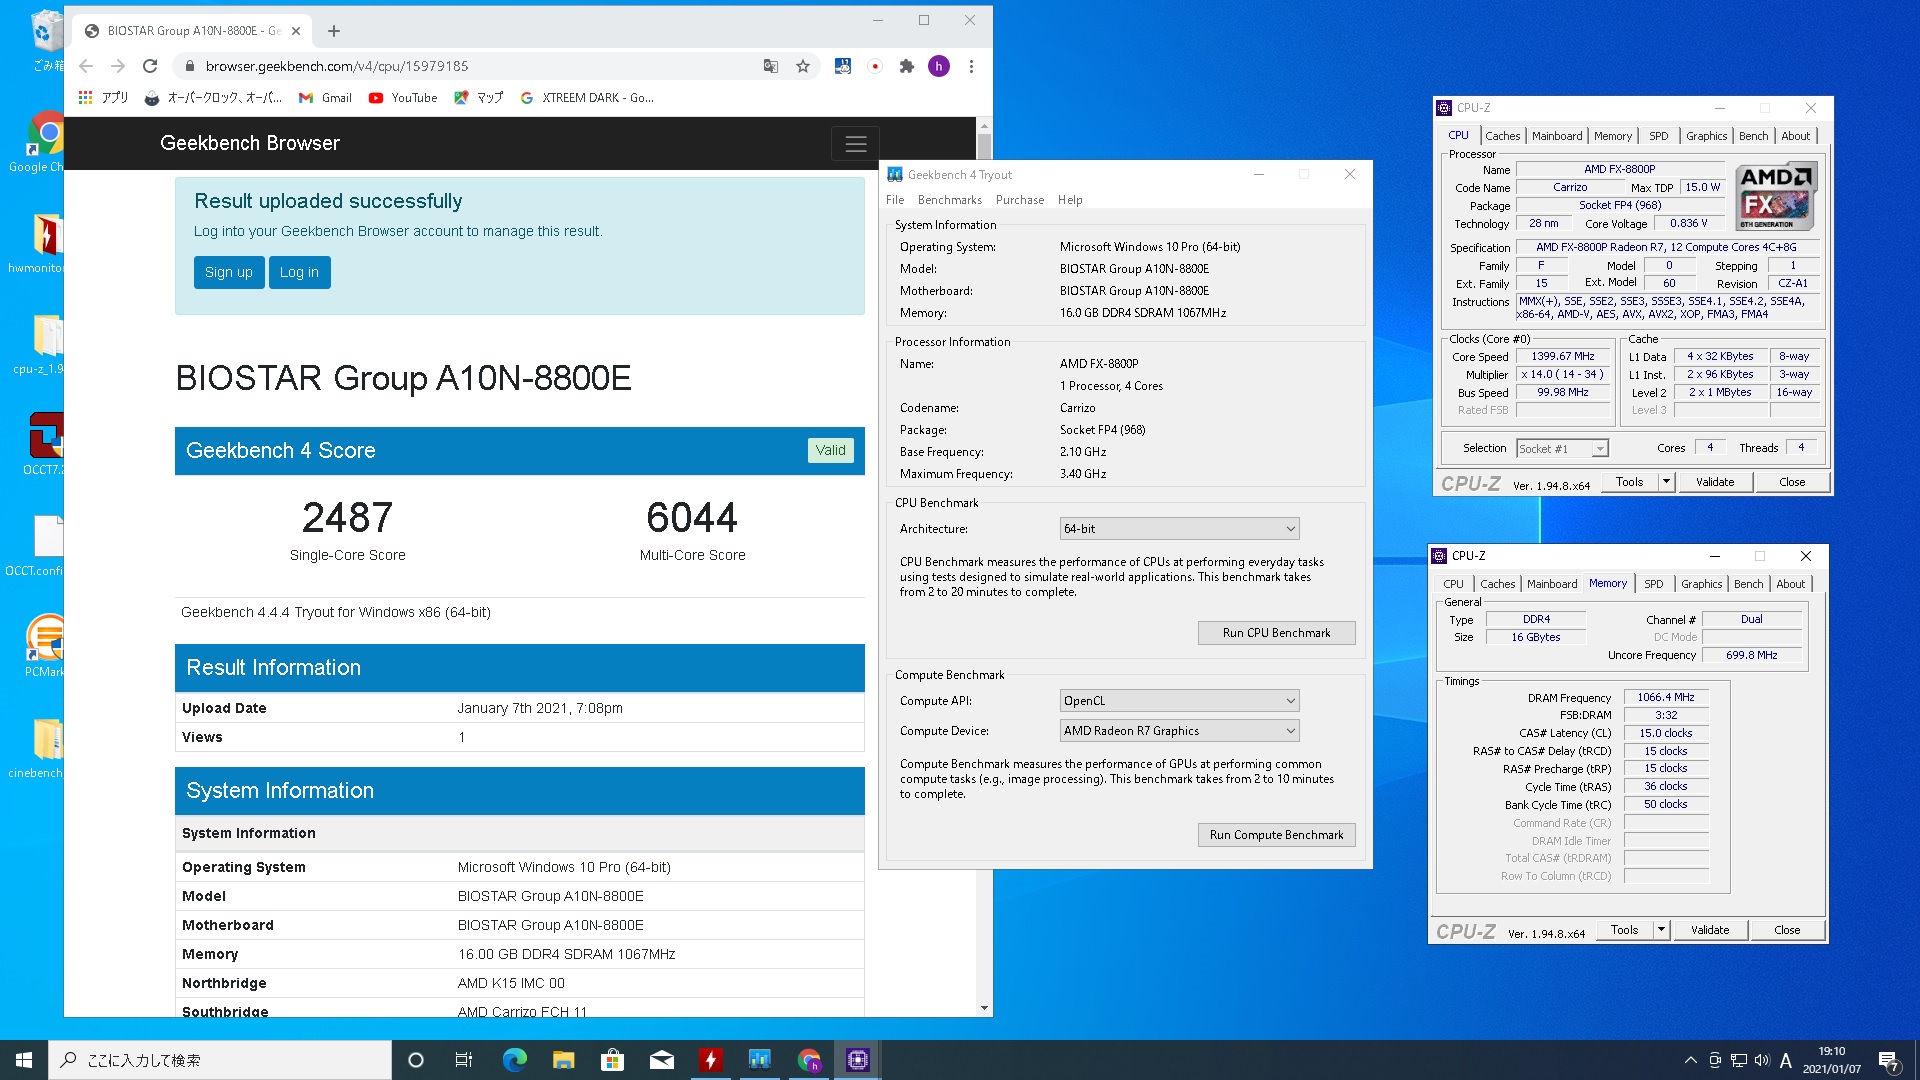Open volume control in system tray
This screenshot has height=1080, width=1920.
coord(1762,1060)
